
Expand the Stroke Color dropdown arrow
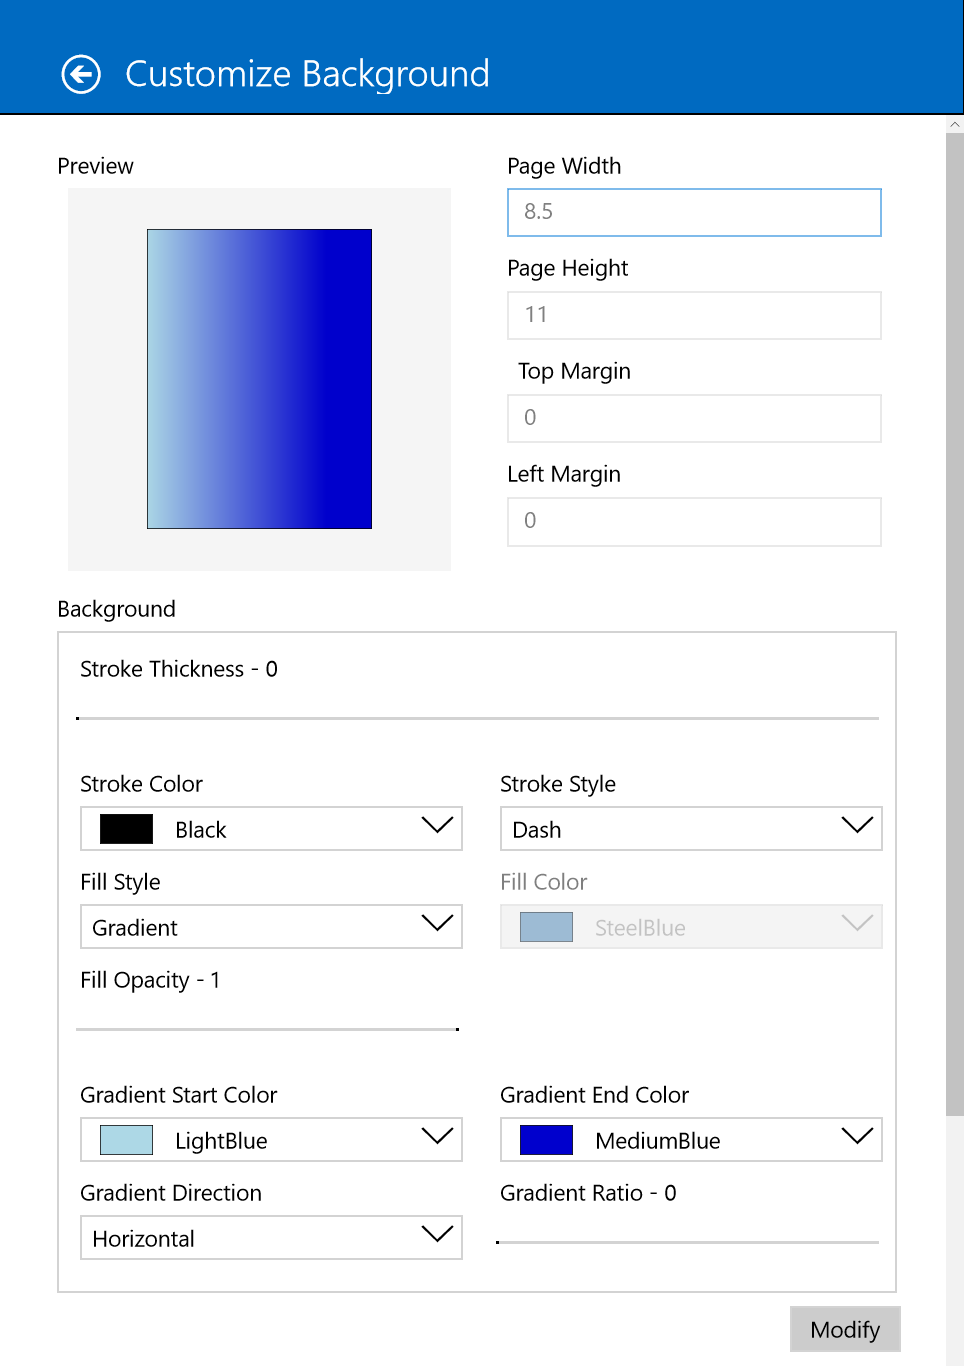(x=437, y=826)
